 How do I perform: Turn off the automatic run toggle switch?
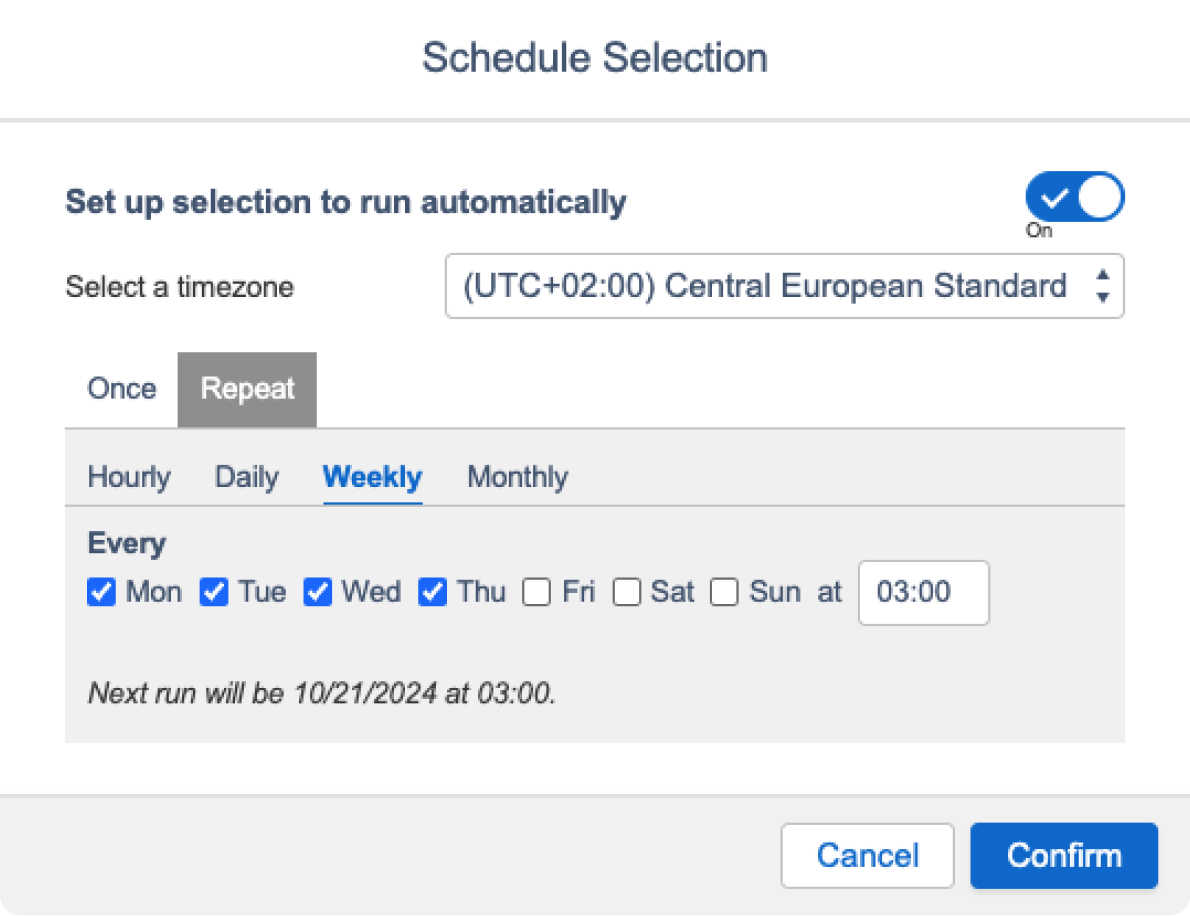click(x=1074, y=196)
